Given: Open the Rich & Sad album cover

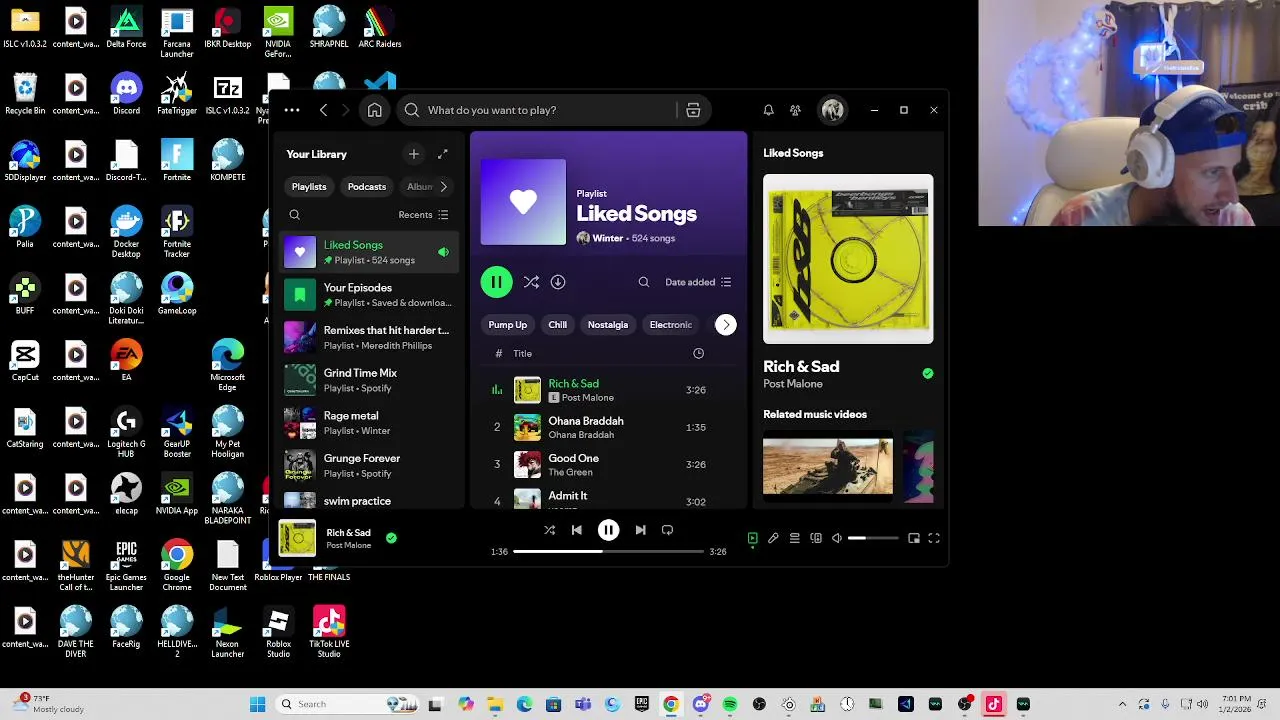Looking at the screenshot, I should coord(848,259).
